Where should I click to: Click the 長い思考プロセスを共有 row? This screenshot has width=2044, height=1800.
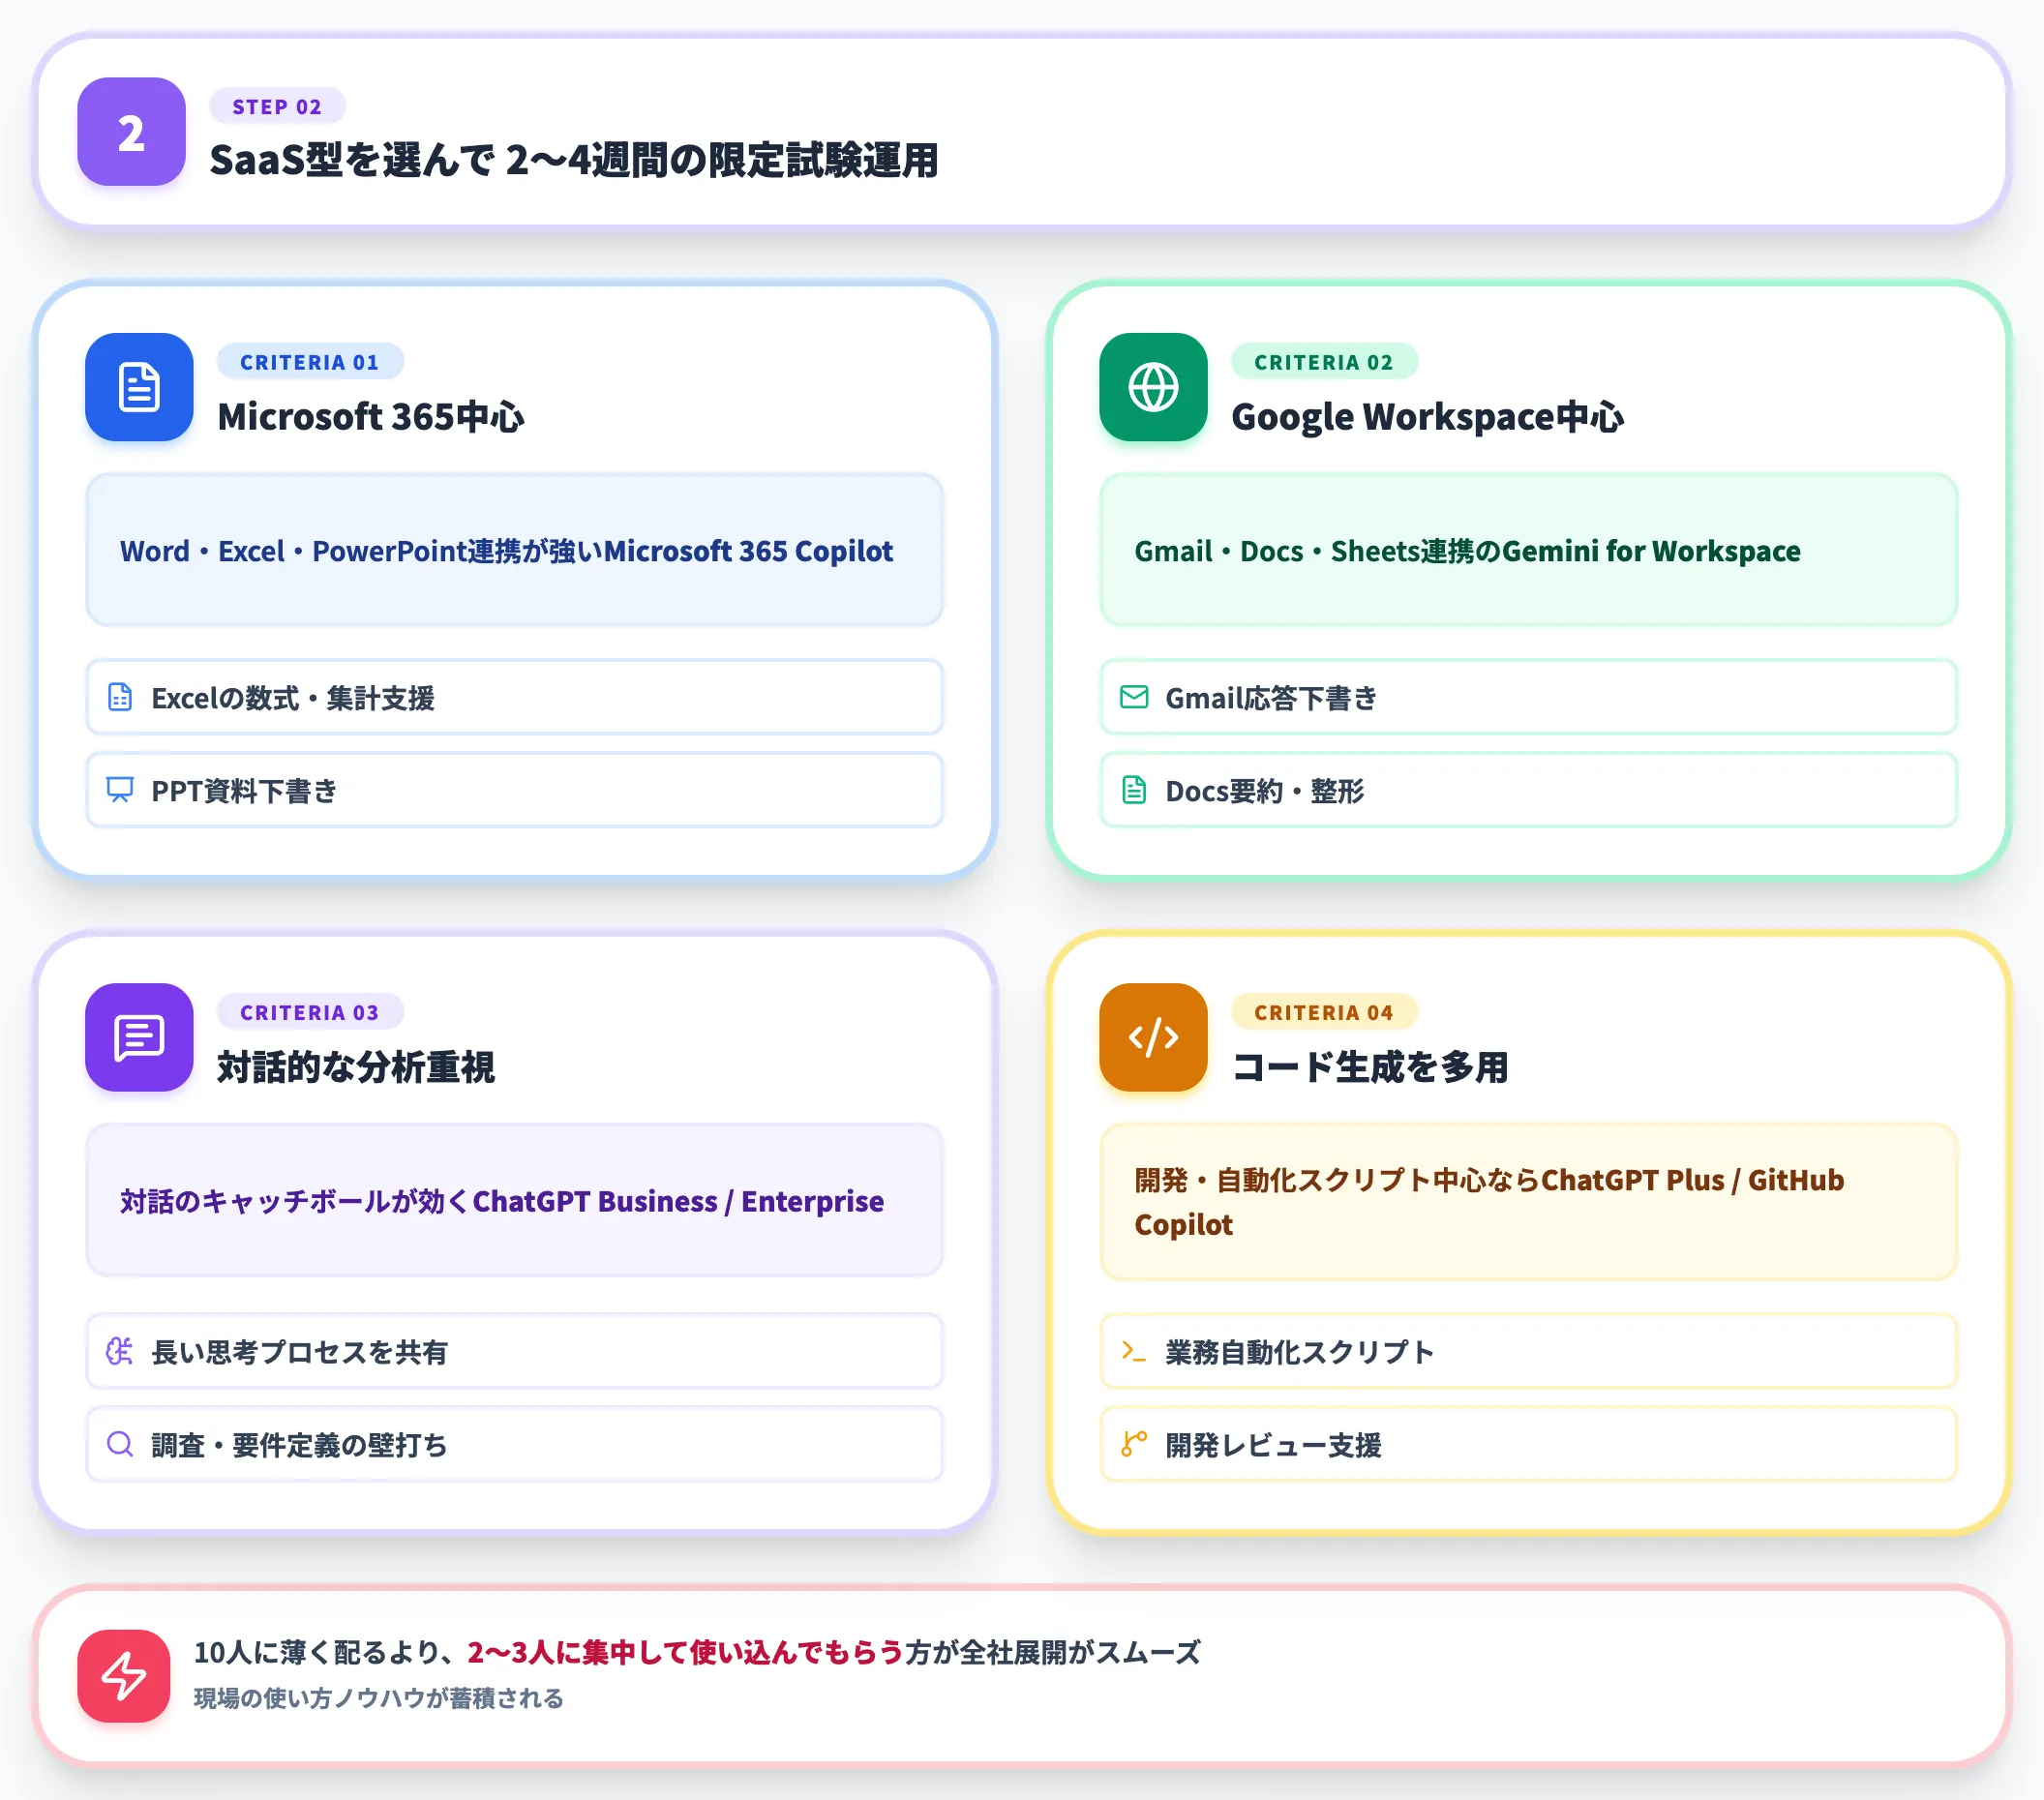tap(515, 1351)
